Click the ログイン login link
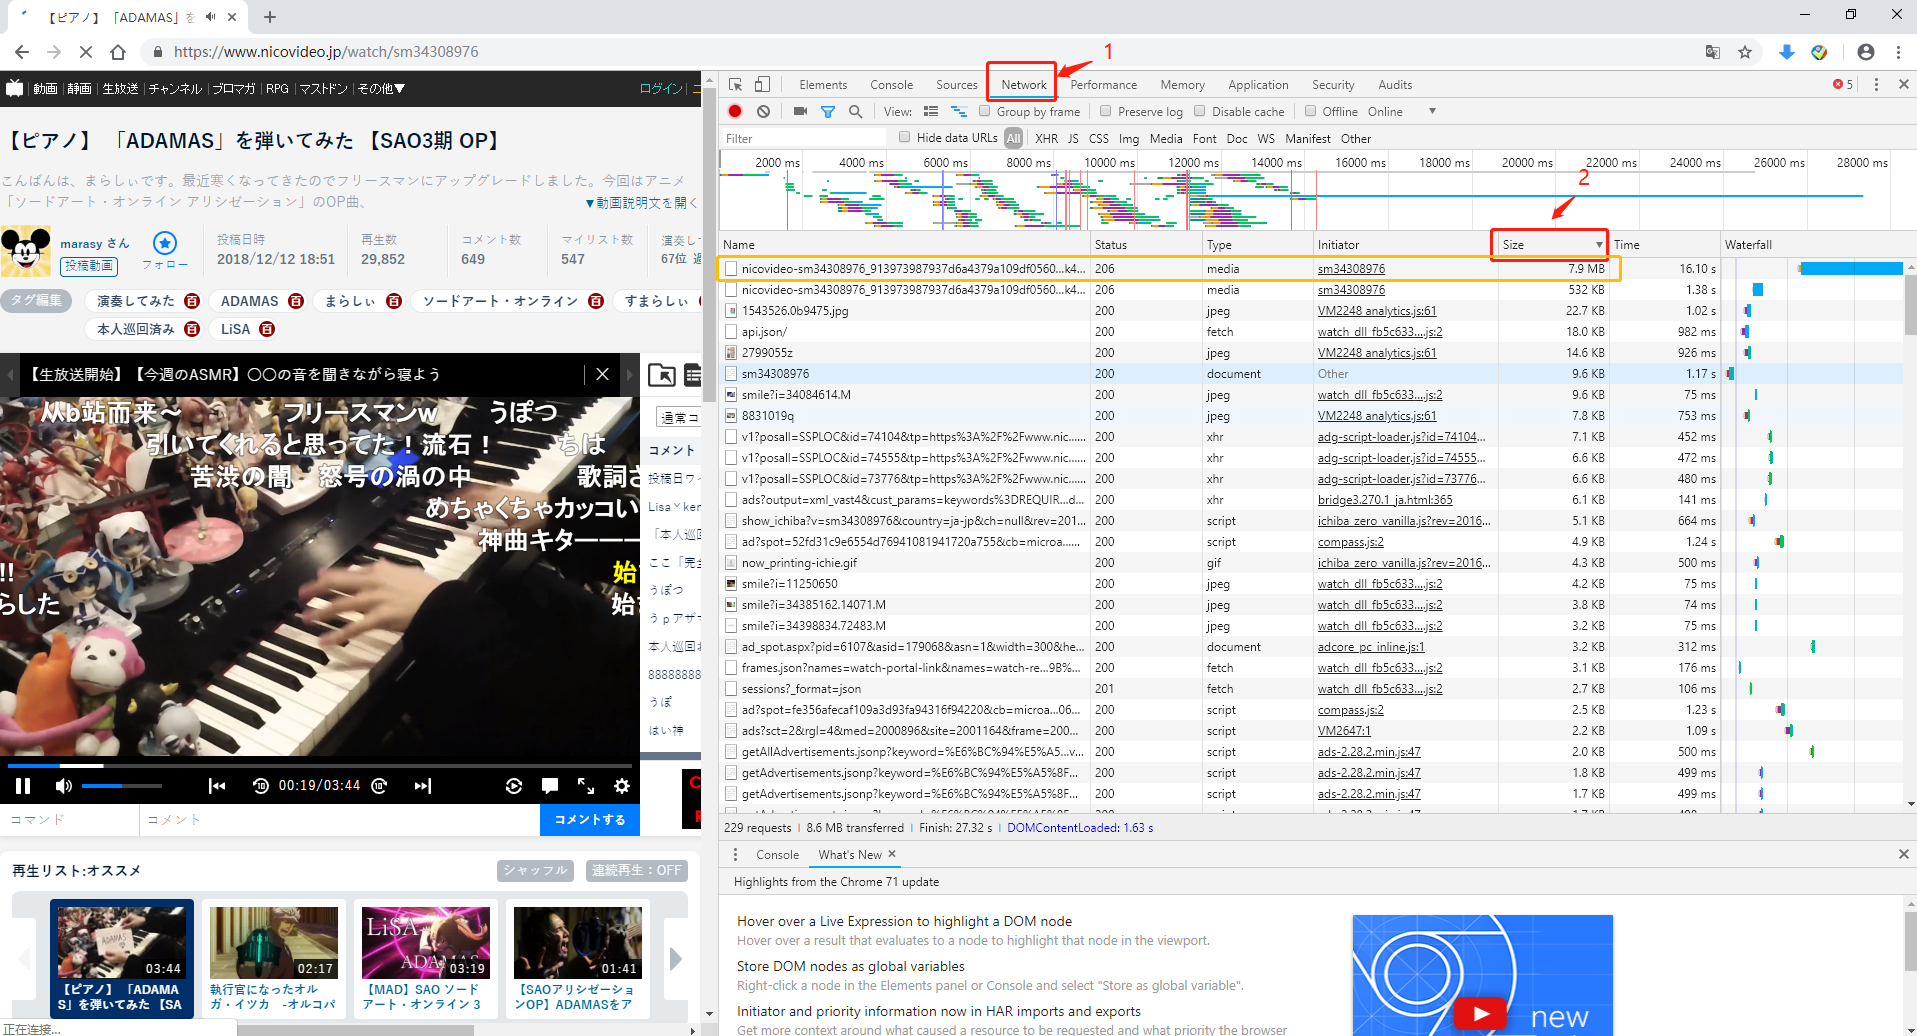Screen dimensions: 1917x1036 tap(662, 89)
